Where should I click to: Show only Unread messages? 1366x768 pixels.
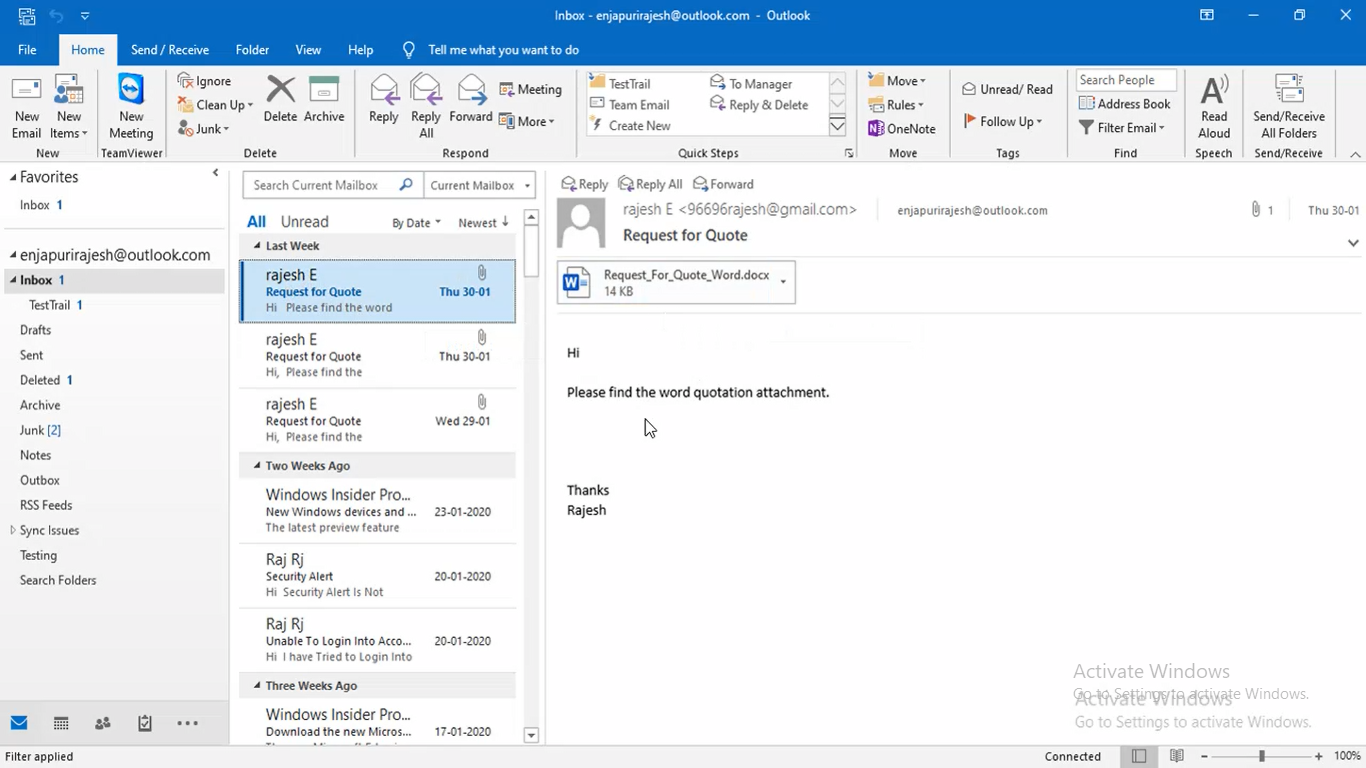click(304, 222)
